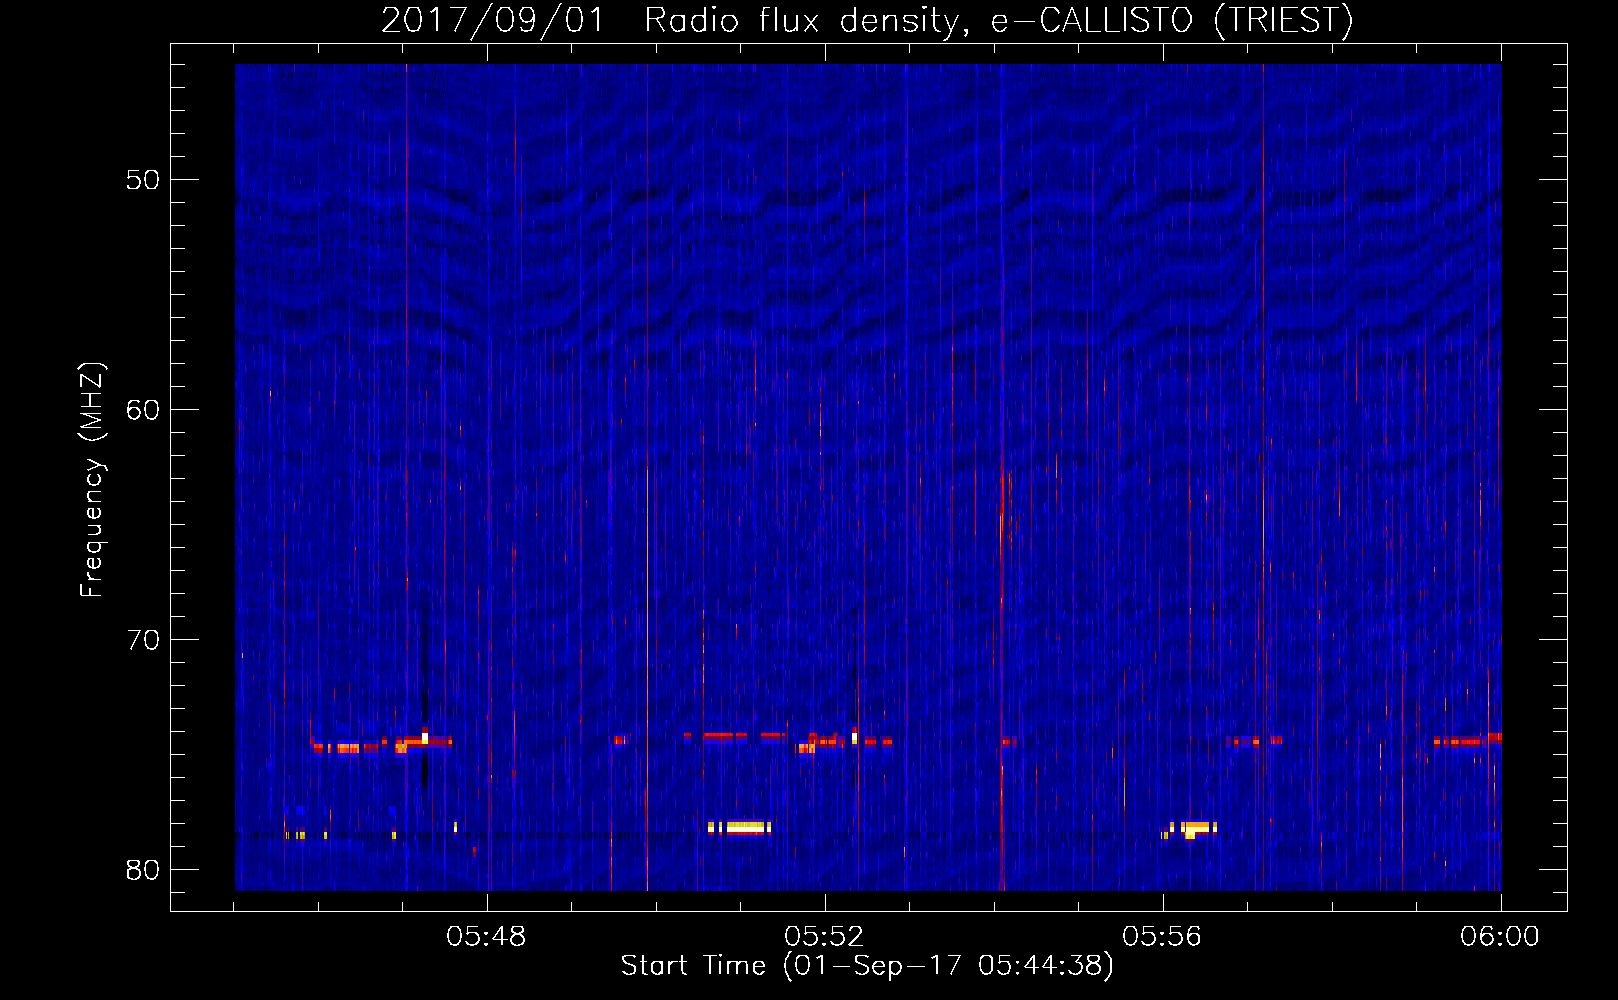Click the 50 MHz tick label

point(143,180)
